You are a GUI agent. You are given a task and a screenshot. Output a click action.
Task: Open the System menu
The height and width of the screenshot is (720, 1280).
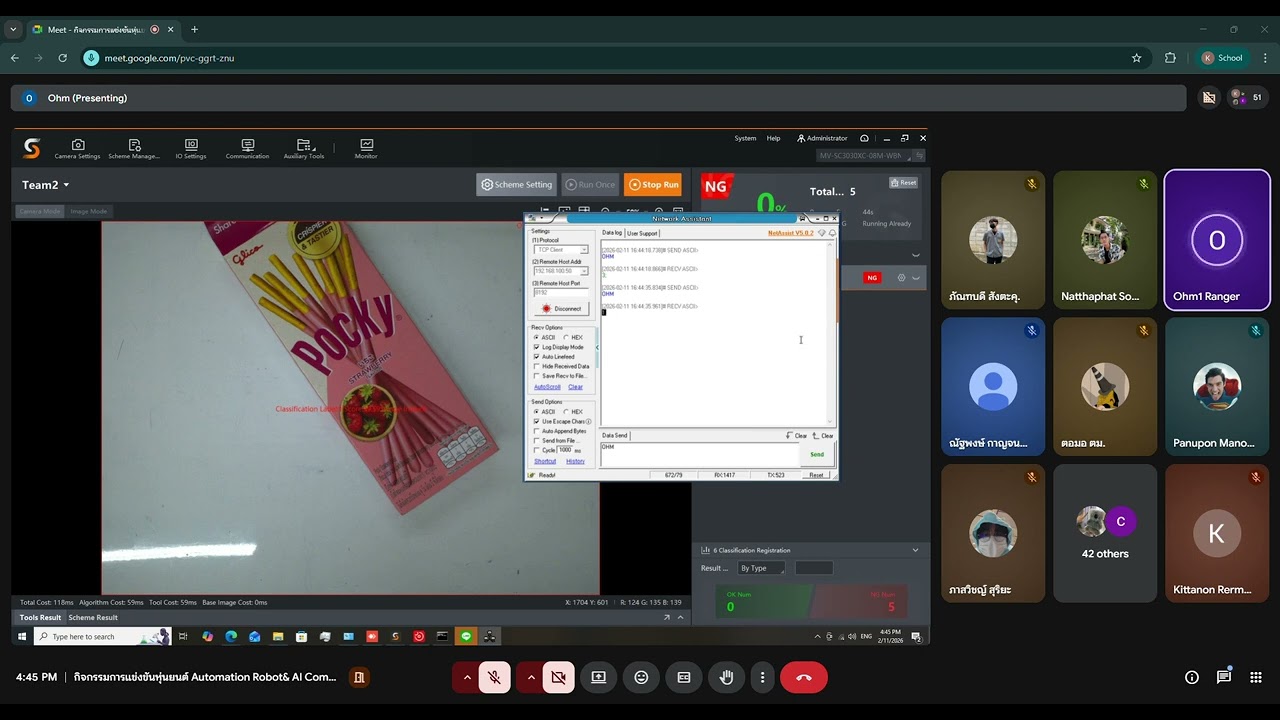coord(745,138)
